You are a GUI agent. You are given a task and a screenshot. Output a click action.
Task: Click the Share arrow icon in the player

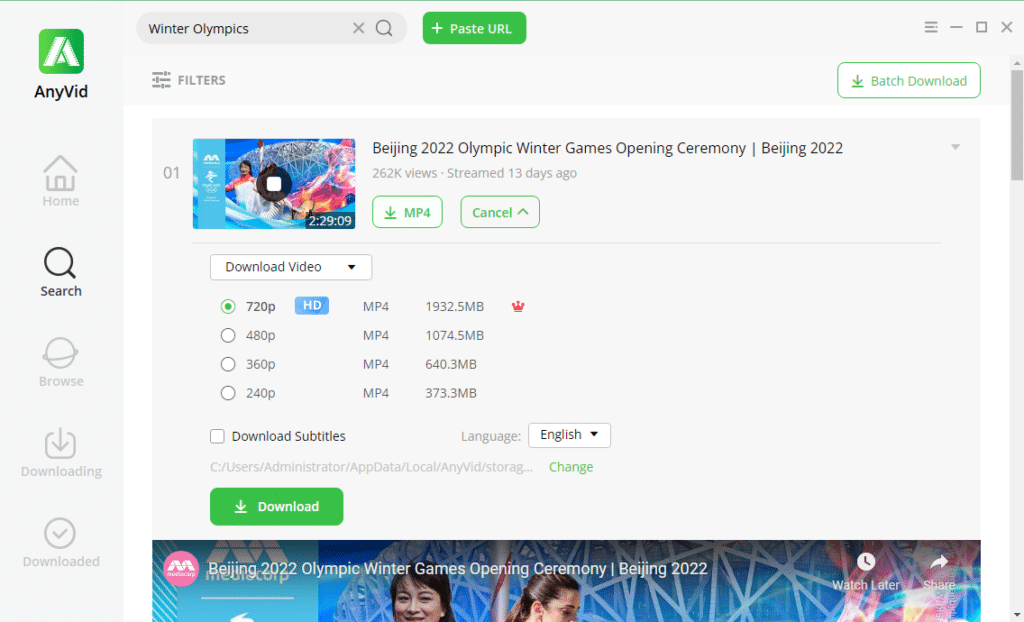point(939,561)
